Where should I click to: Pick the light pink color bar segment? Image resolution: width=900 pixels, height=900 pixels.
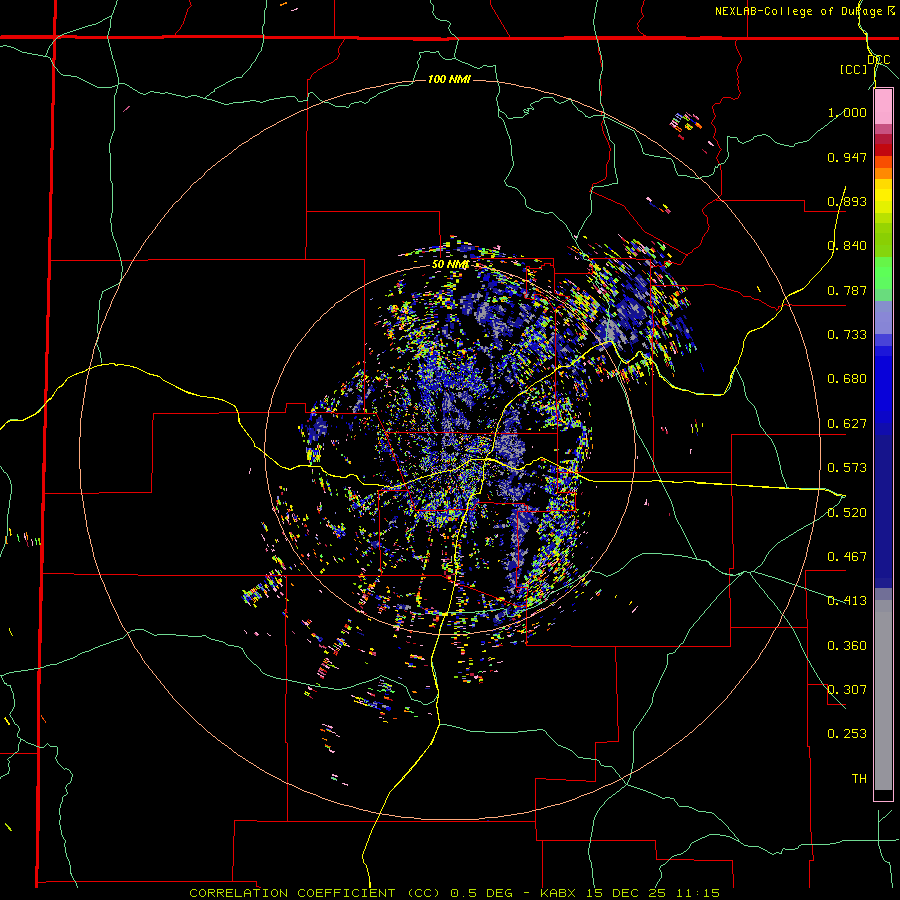pos(883,107)
